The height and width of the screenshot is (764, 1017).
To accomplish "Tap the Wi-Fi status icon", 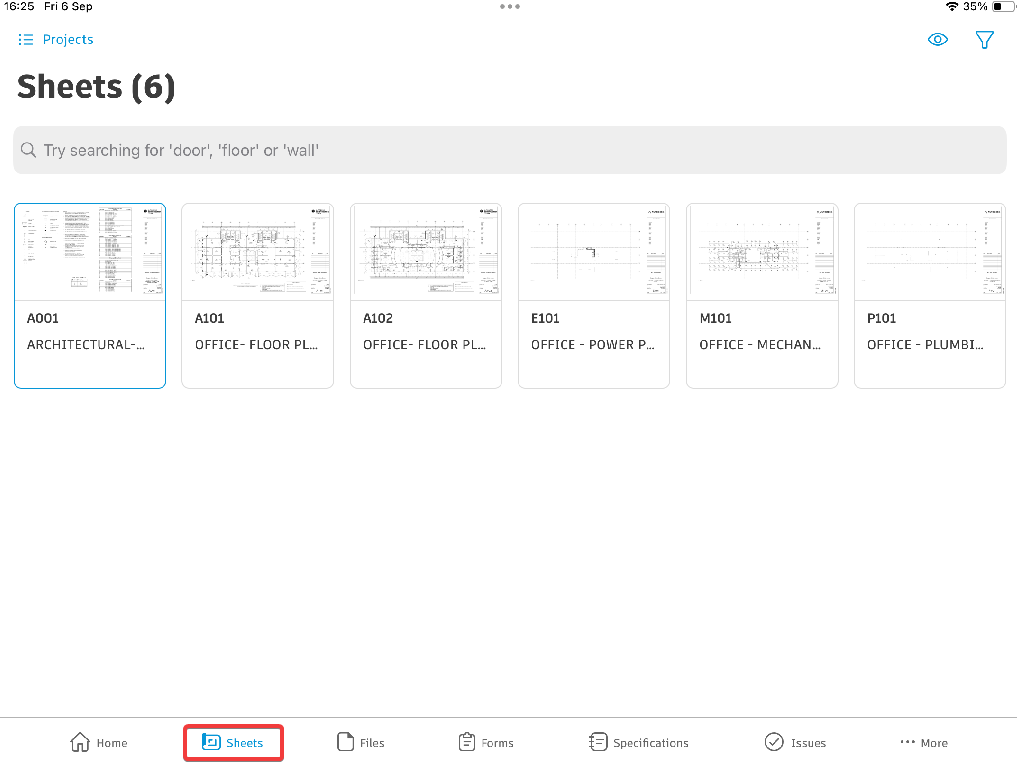I will click(x=951, y=6).
